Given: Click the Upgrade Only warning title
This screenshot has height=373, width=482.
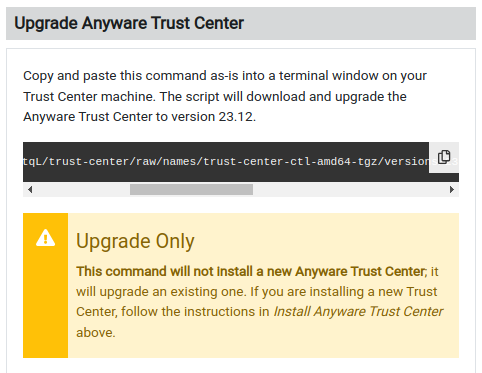Looking at the screenshot, I should point(135,241).
